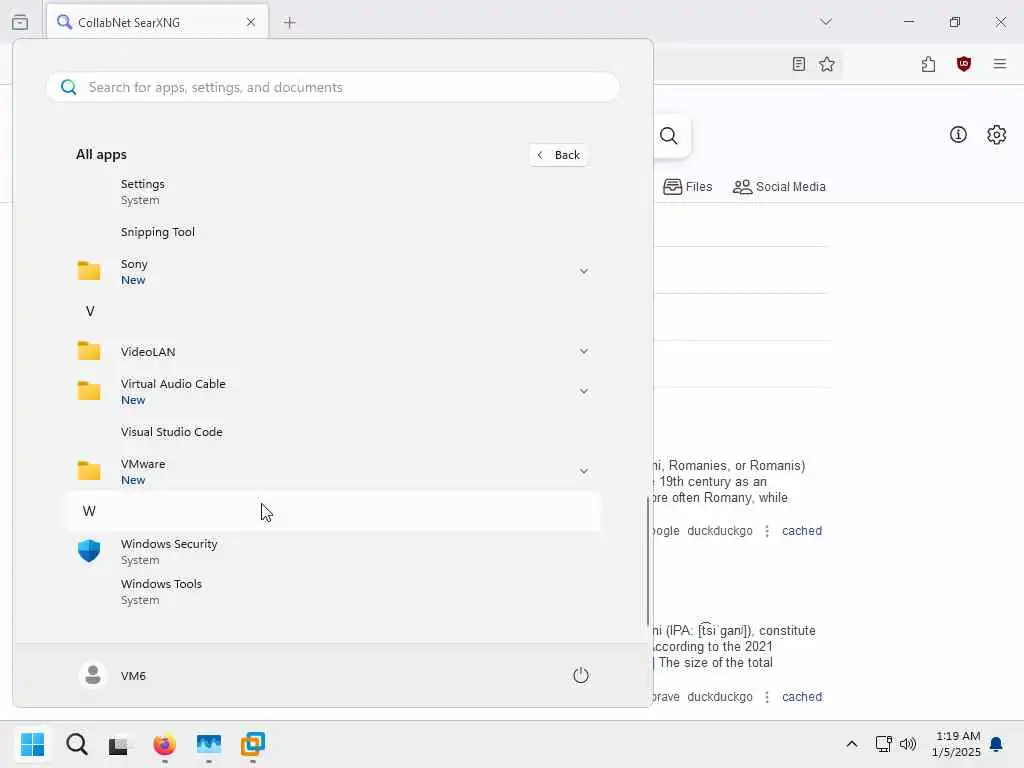This screenshot has height=768, width=1024.
Task: Open the Firefox hamburger menu
Action: pyautogui.click(x=1000, y=64)
